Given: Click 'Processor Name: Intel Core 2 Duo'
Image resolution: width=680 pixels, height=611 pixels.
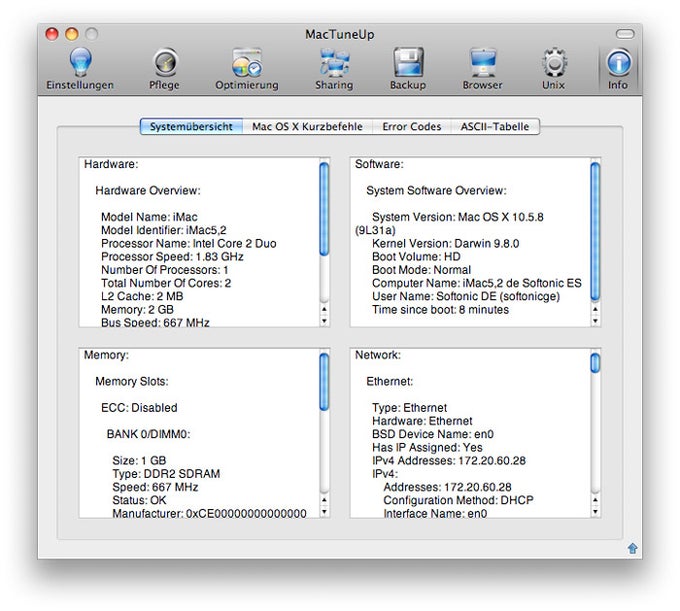Looking at the screenshot, I should click(x=189, y=243).
